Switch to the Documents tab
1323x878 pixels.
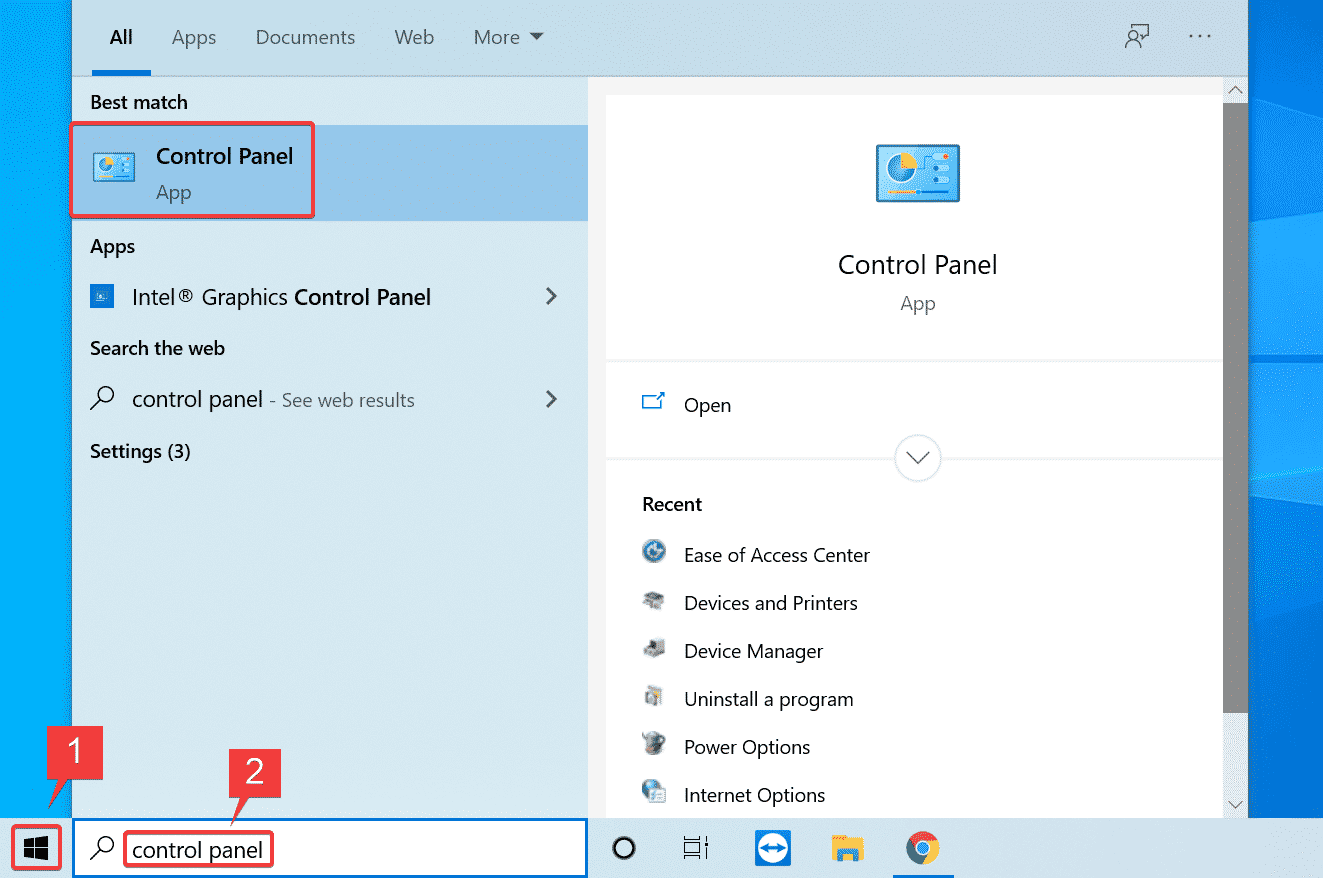(305, 38)
